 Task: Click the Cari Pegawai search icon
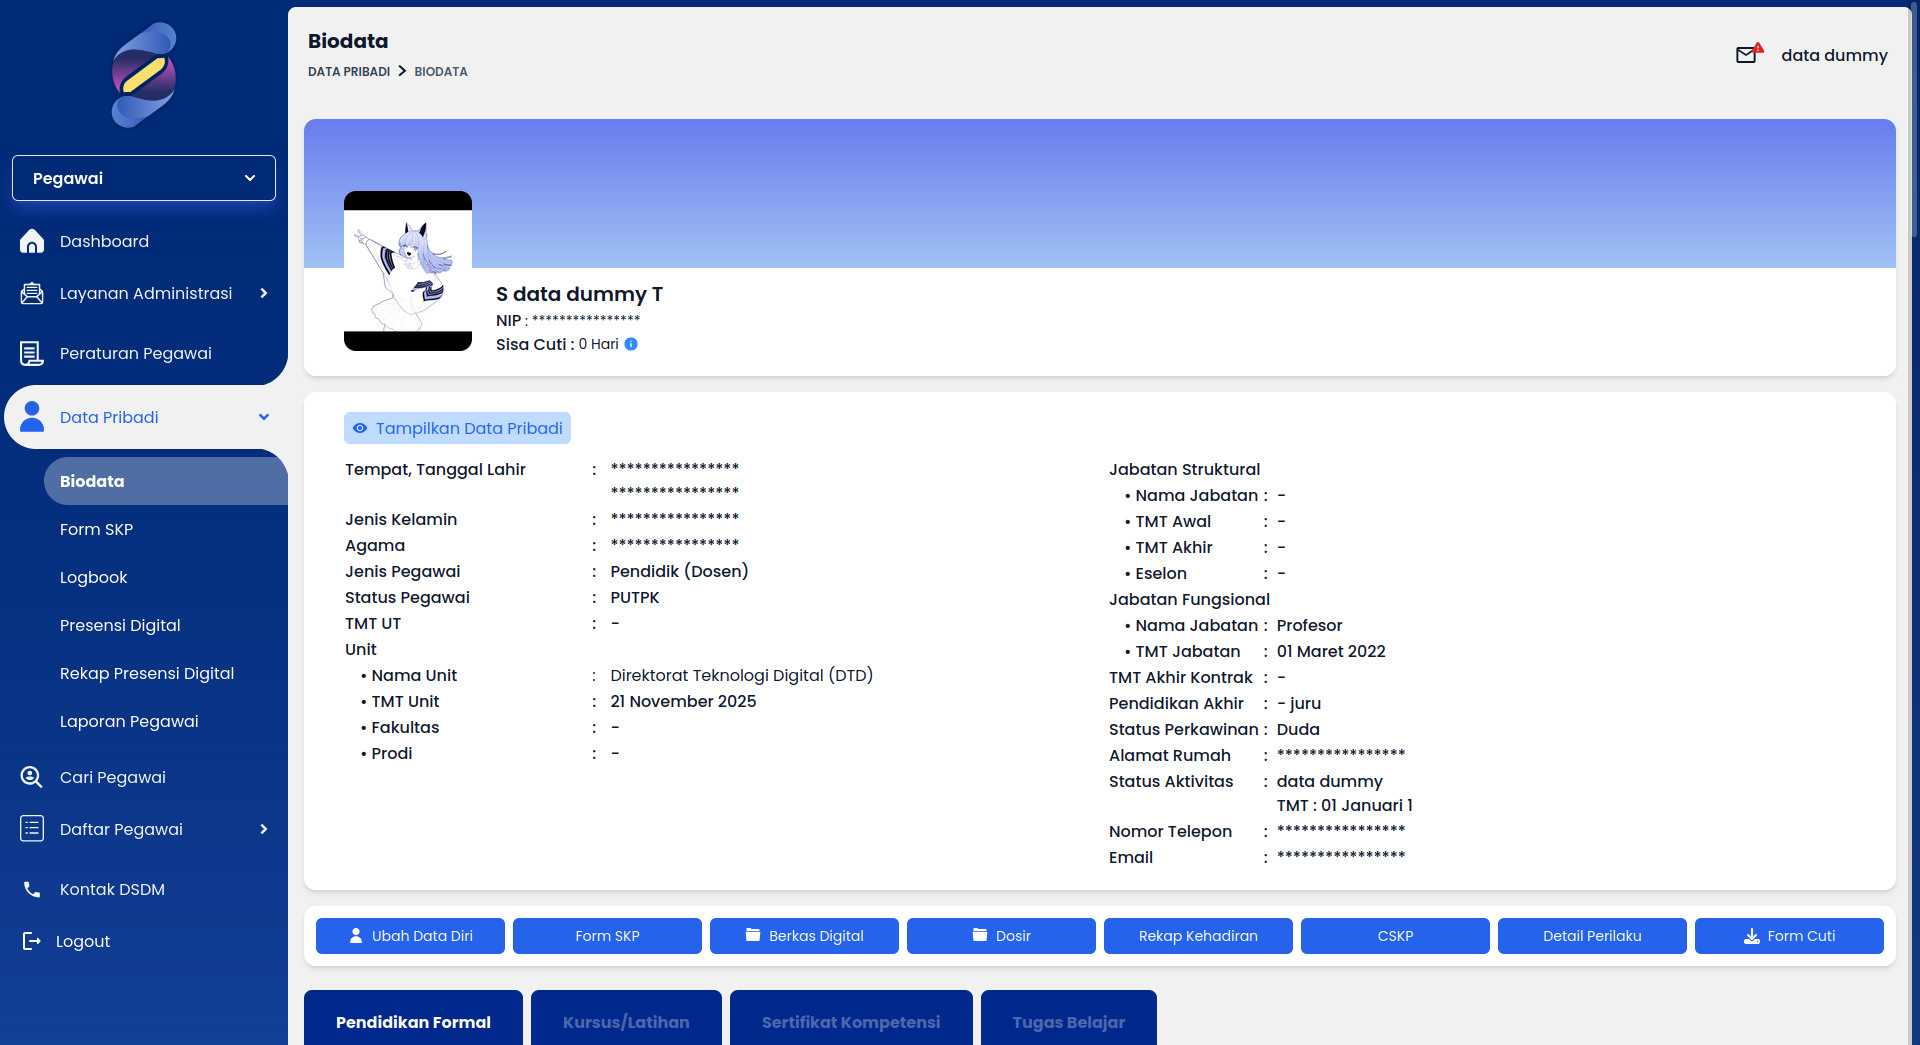tap(32, 777)
